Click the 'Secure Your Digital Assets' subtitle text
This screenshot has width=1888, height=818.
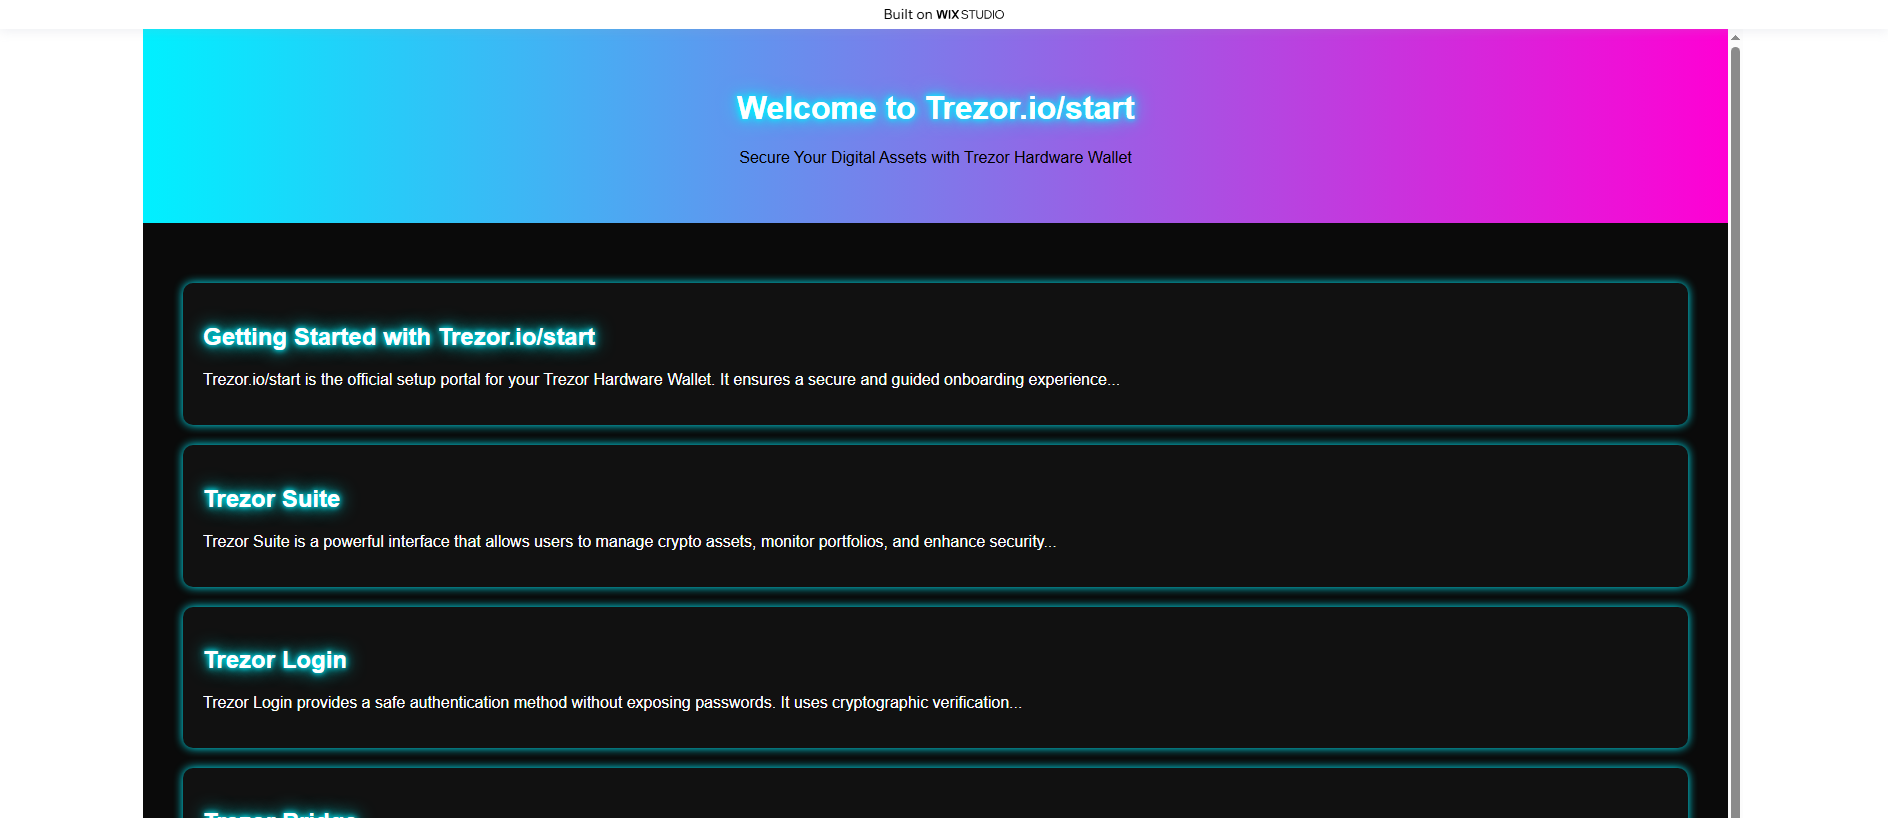click(935, 157)
